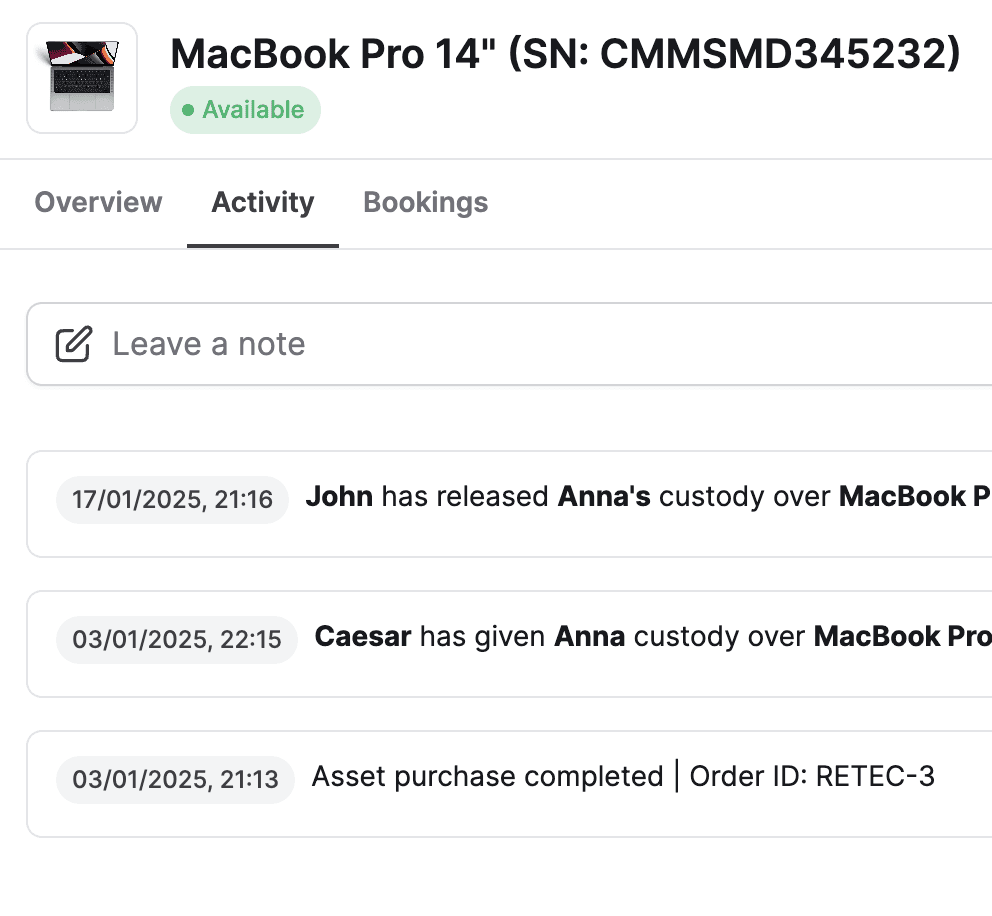
Task: Select the Activity tab
Action: tap(263, 202)
